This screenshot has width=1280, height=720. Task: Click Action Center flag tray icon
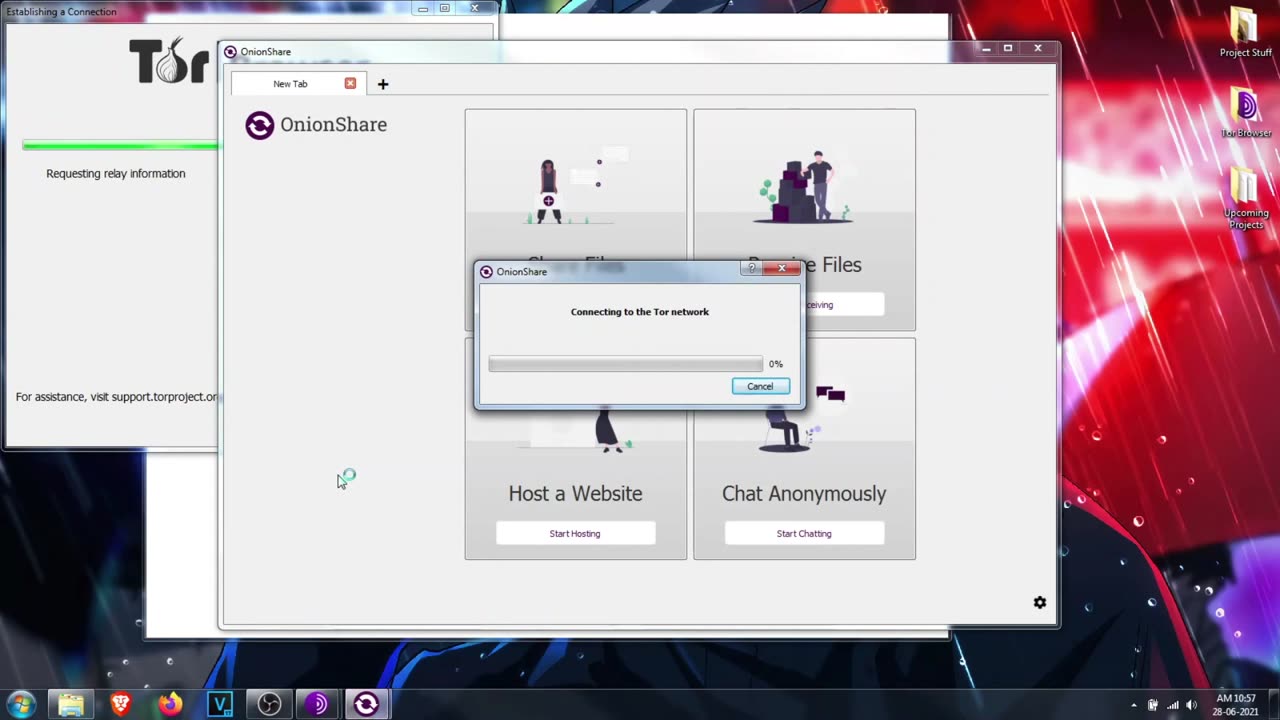click(x=1152, y=705)
